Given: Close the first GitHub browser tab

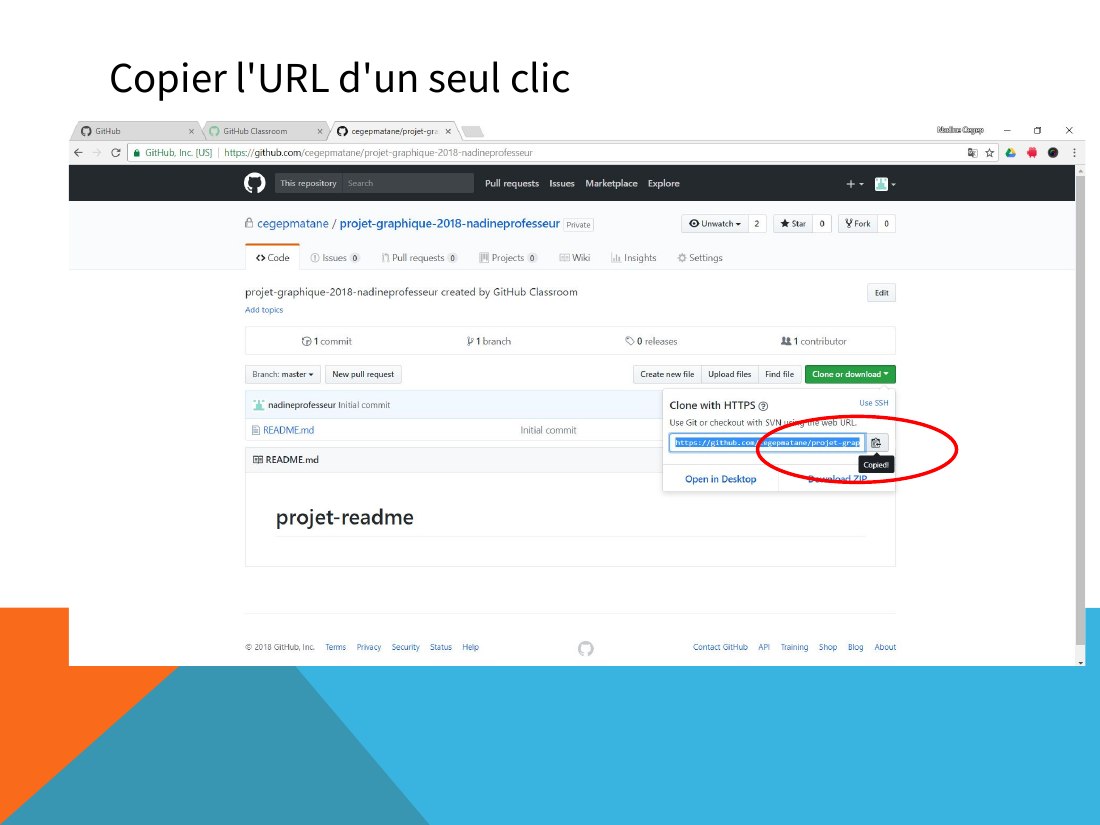Looking at the screenshot, I should [191, 131].
